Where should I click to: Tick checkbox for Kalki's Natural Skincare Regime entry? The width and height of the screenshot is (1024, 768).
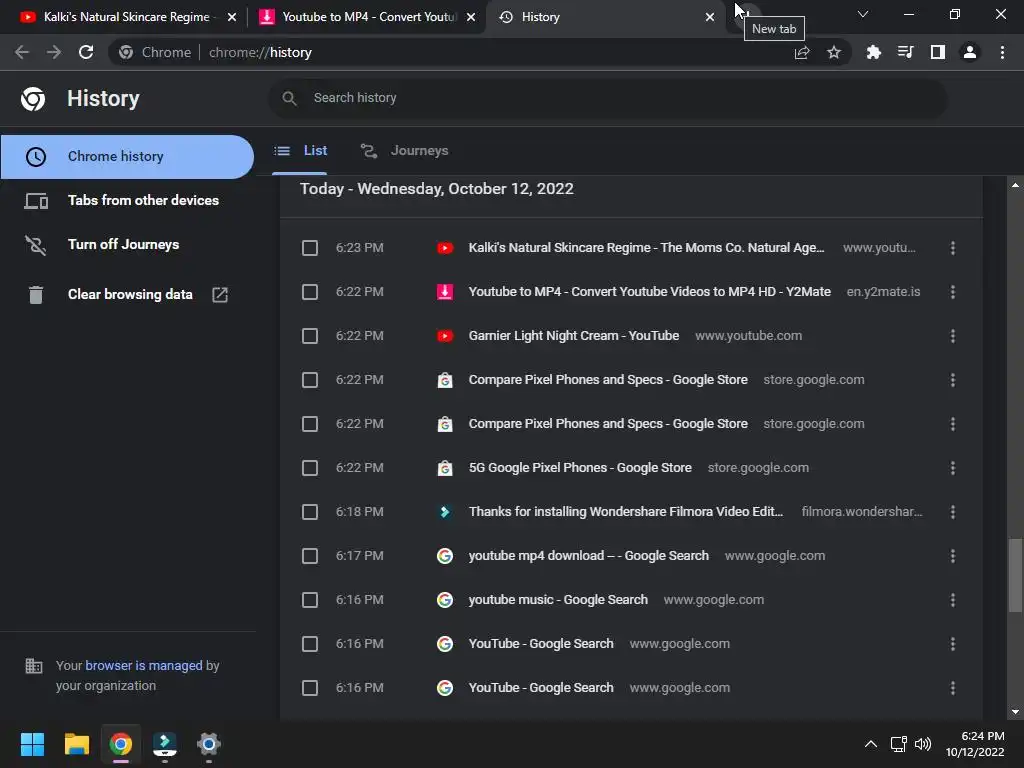(x=310, y=248)
